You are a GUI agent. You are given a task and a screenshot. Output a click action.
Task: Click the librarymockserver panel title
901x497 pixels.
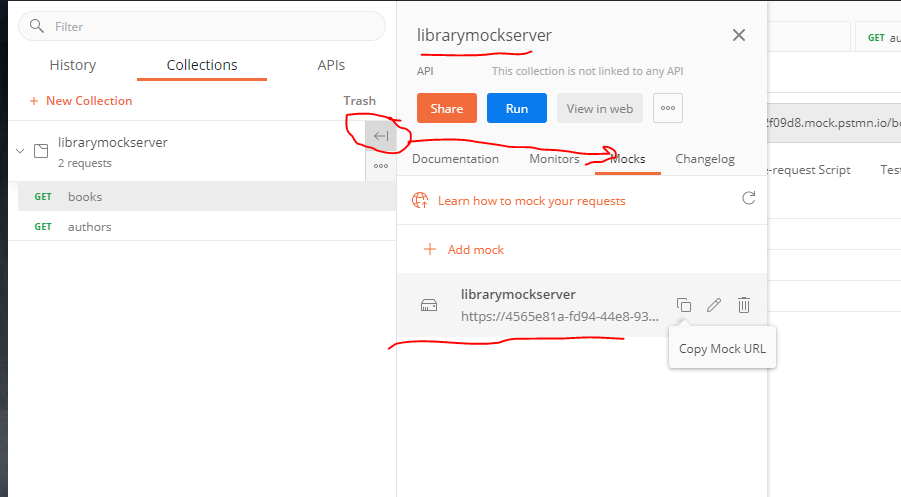pyautogui.click(x=484, y=35)
